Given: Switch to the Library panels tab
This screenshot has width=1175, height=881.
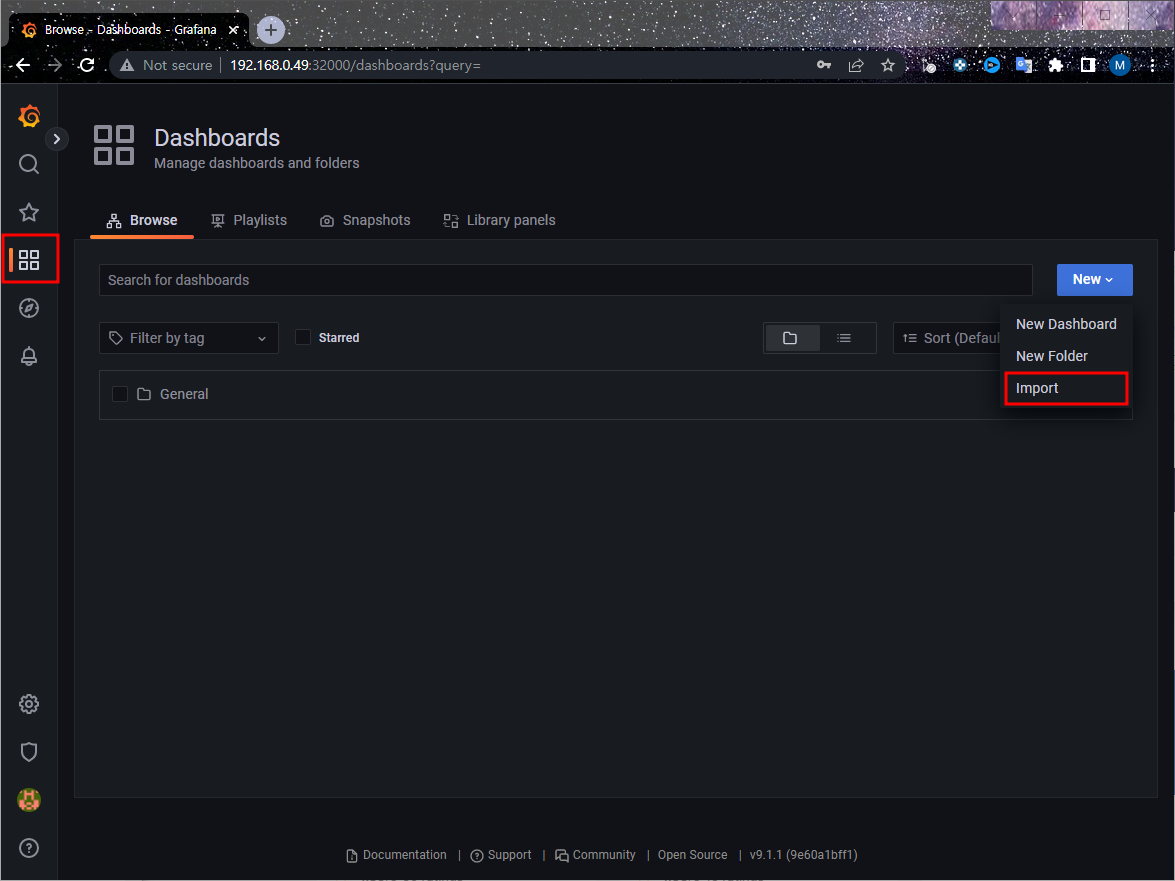Looking at the screenshot, I should [500, 220].
